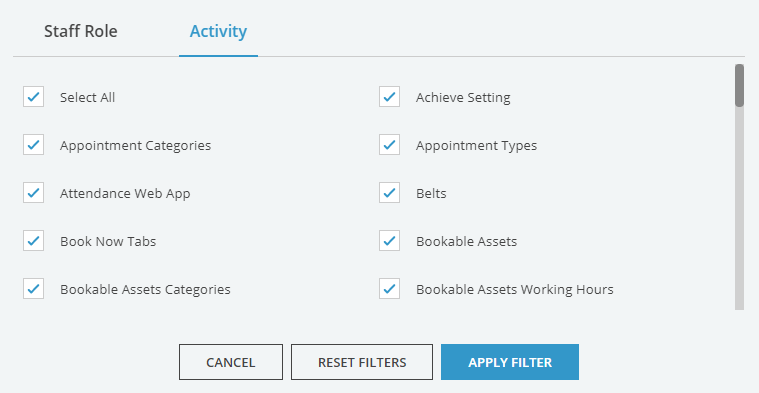Viewport: 759px width, 393px height.
Task: Toggle the Bookable Assets checkbox
Action: point(389,241)
